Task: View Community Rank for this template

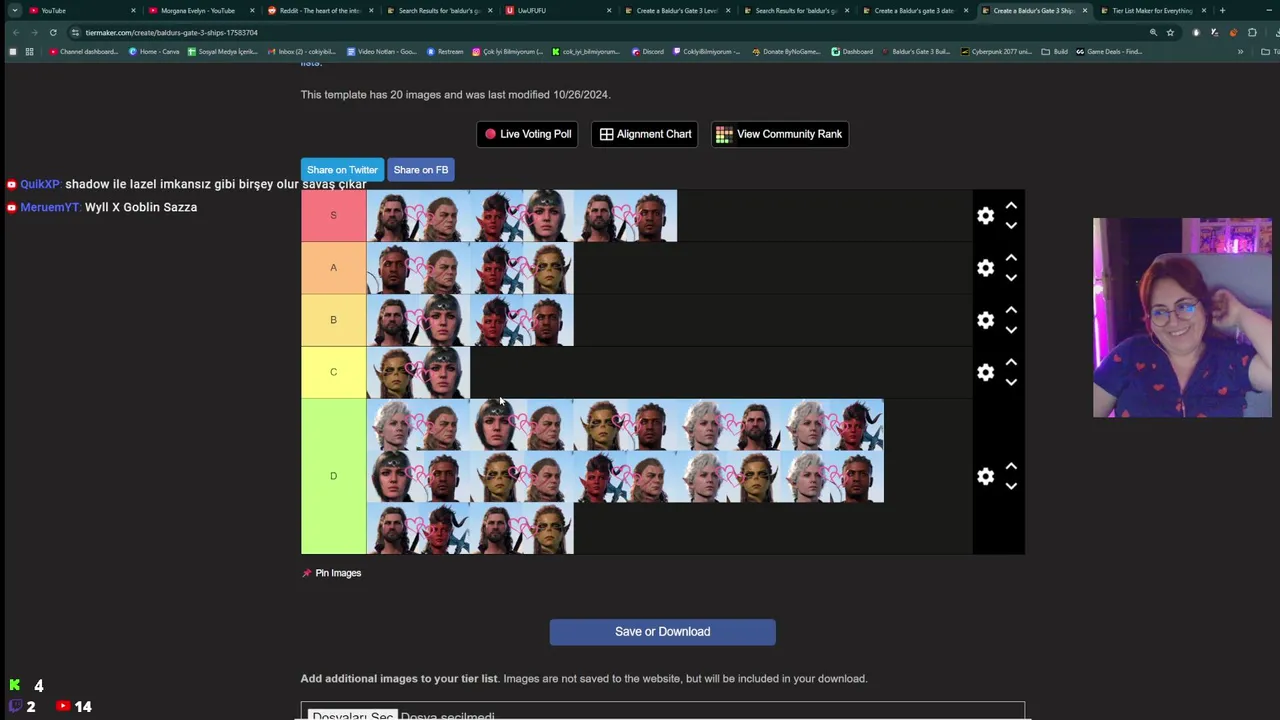Action: 779,134
